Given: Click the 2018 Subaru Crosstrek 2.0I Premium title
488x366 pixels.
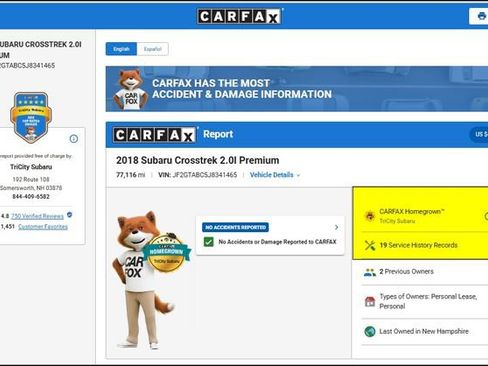Looking at the screenshot, I should [197, 160].
